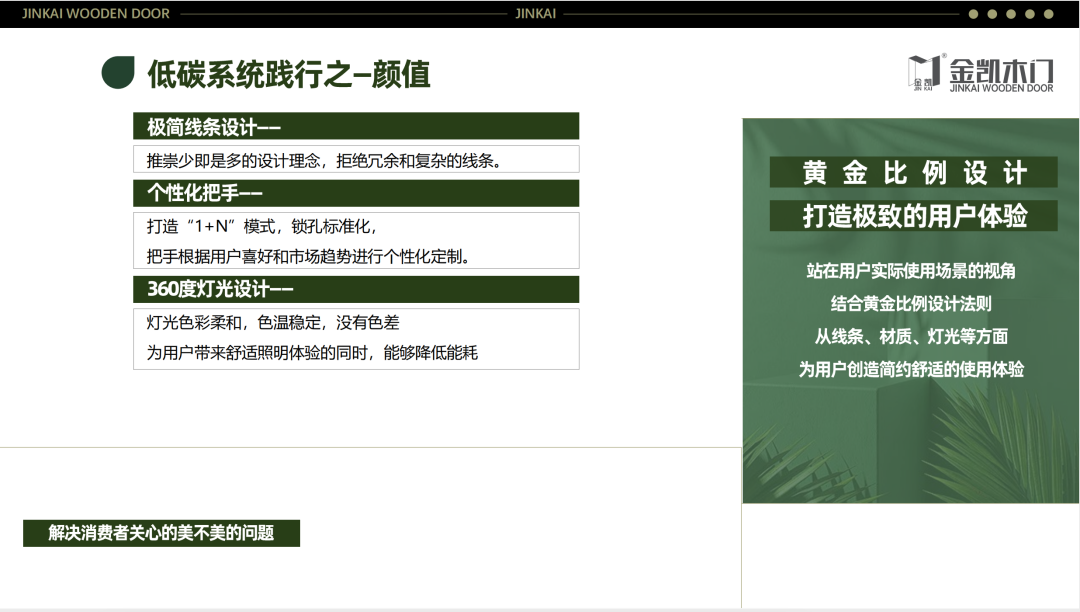Click the centered JINKAI header text
The width and height of the screenshot is (1080, 612).
535,14
